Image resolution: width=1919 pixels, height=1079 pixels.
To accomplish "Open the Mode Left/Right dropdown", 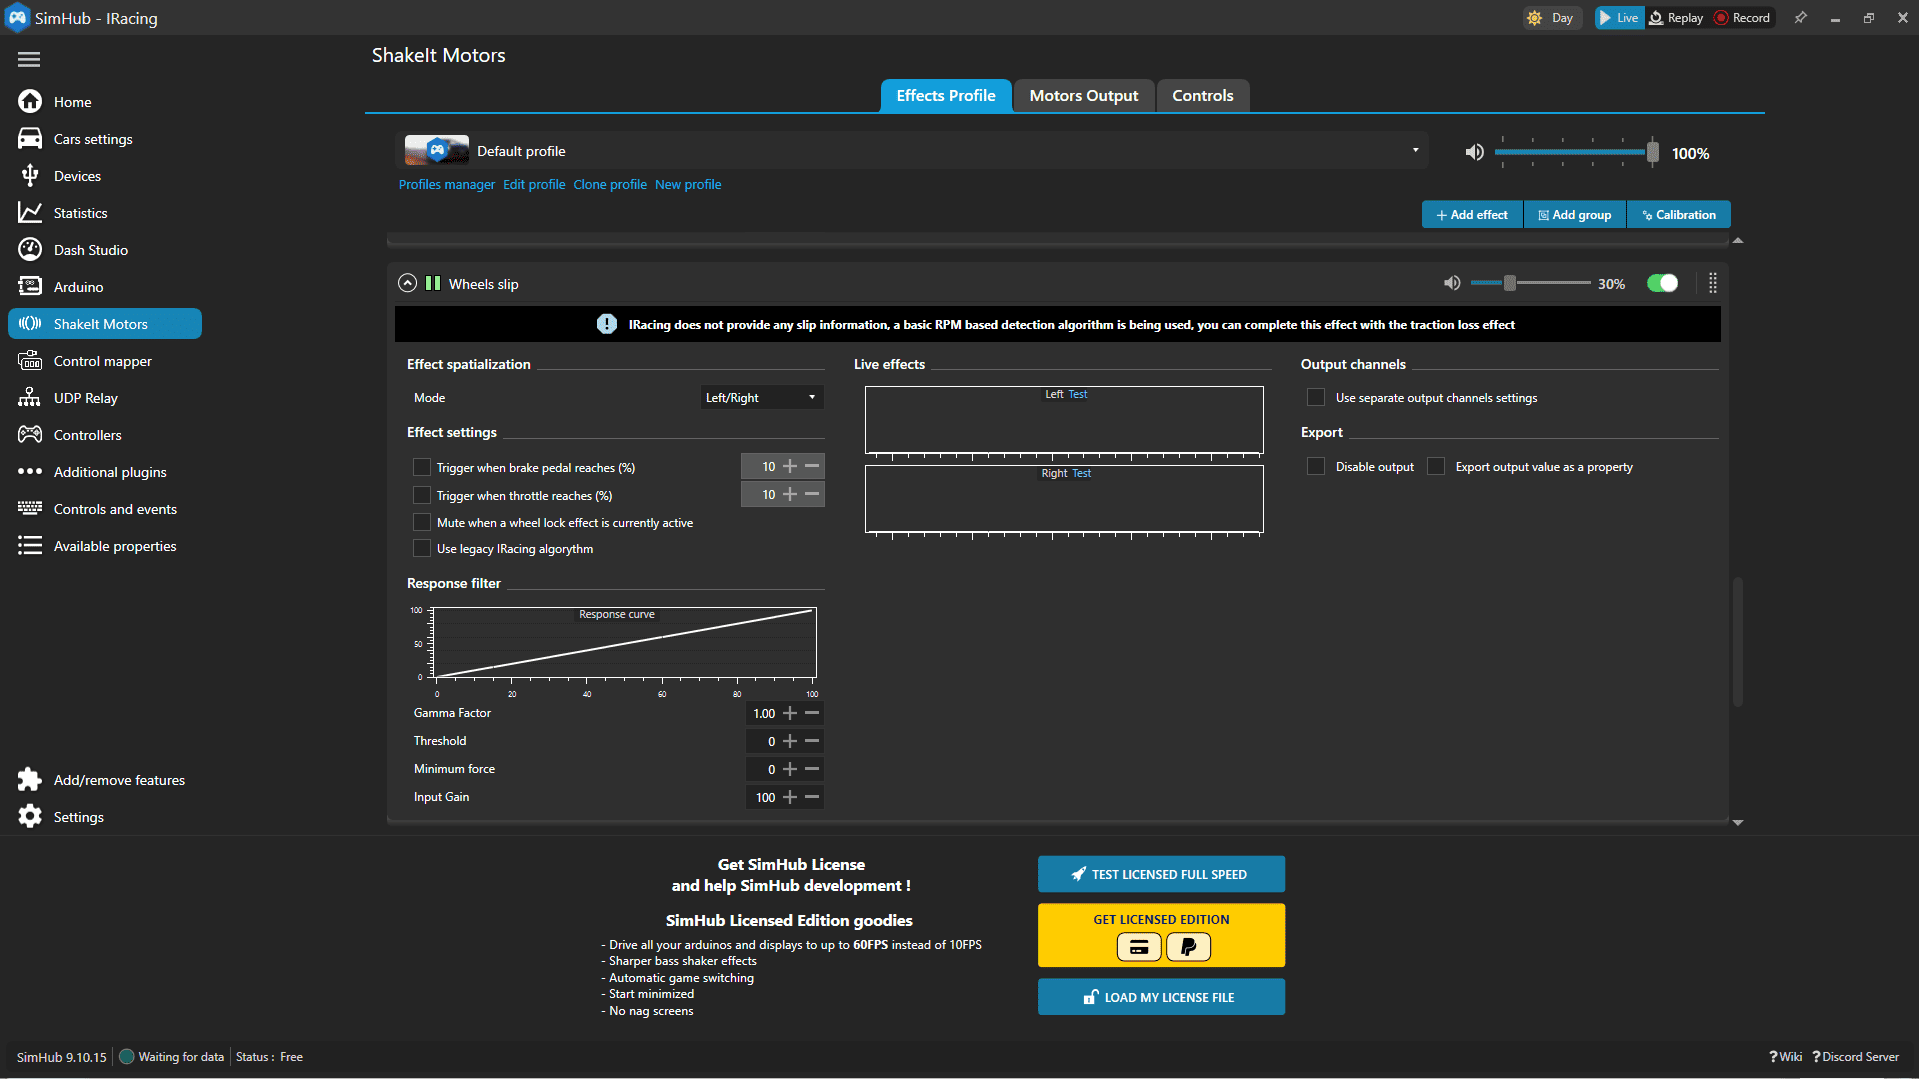I will click(760, 398).
